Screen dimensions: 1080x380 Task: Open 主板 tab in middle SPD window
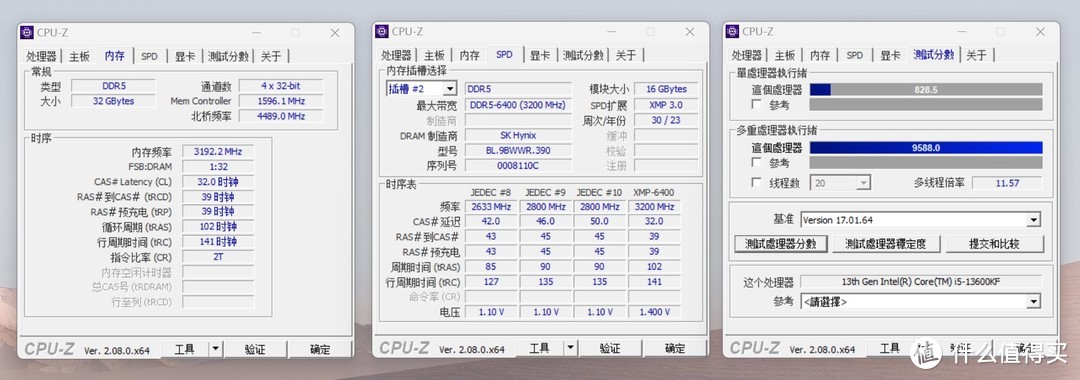click(434, 56)
